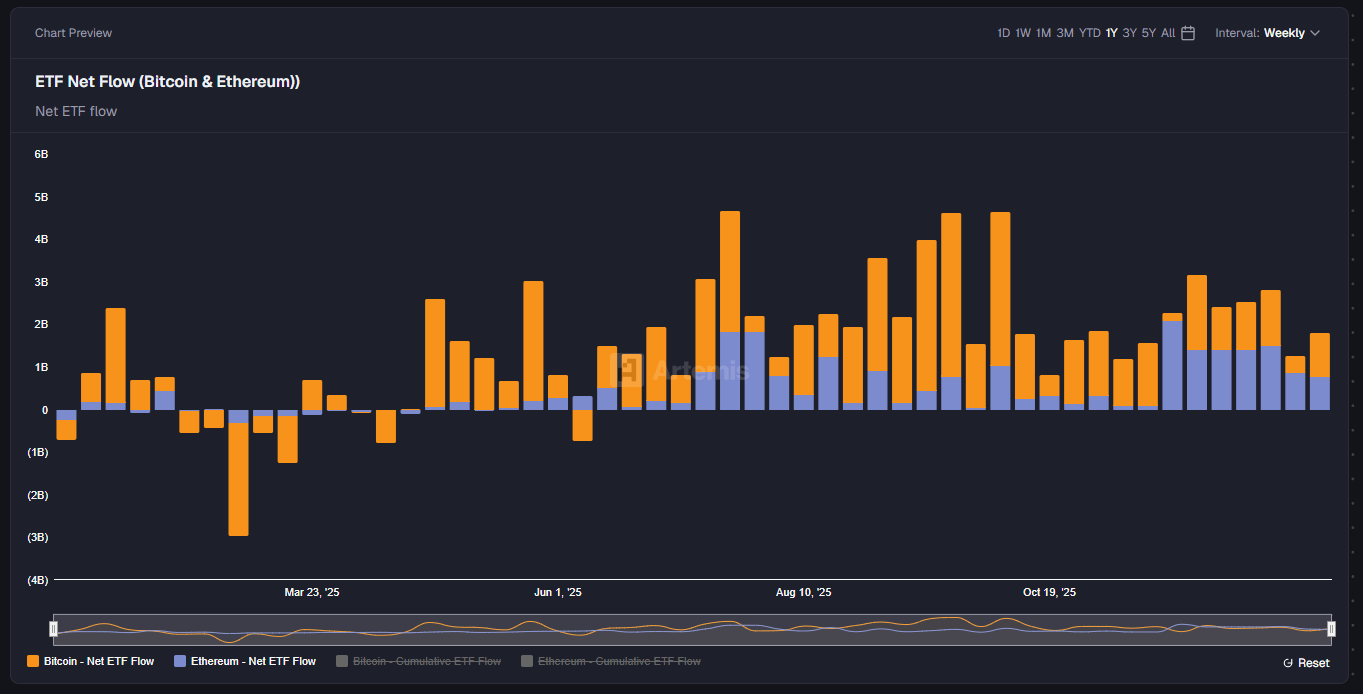Toggle visibility of Bitcoin - Net ETF Flow

click(x=99, y=661)
